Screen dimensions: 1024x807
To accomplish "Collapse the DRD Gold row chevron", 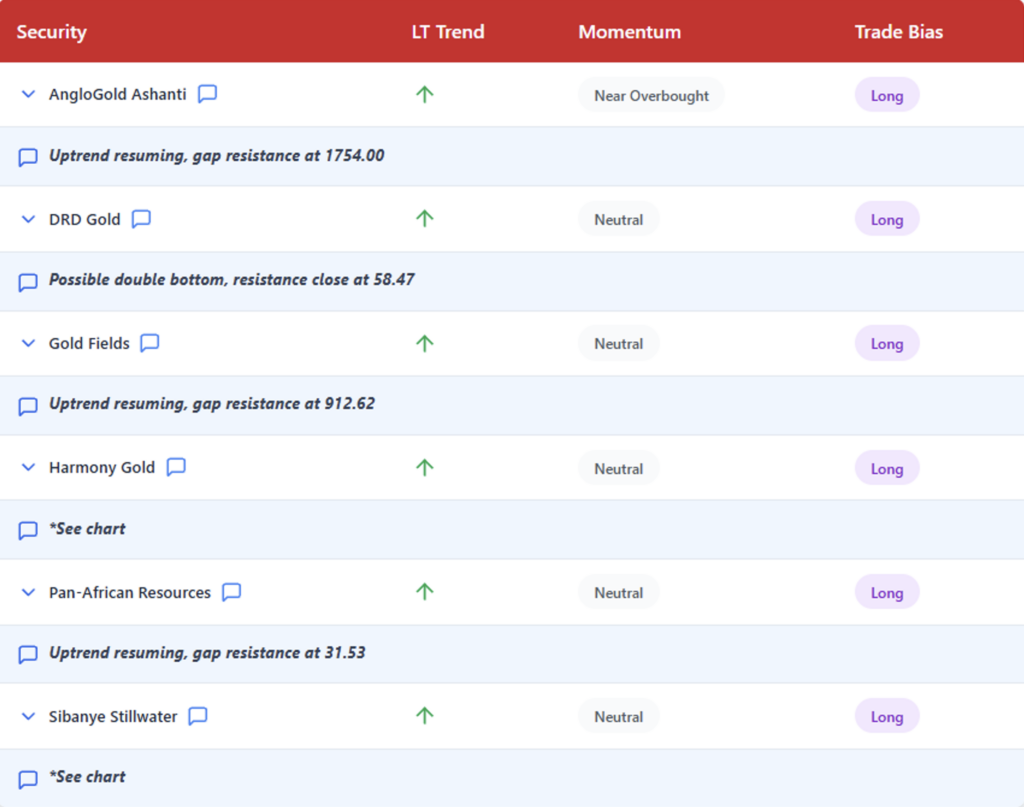I will tap(28, 219).
